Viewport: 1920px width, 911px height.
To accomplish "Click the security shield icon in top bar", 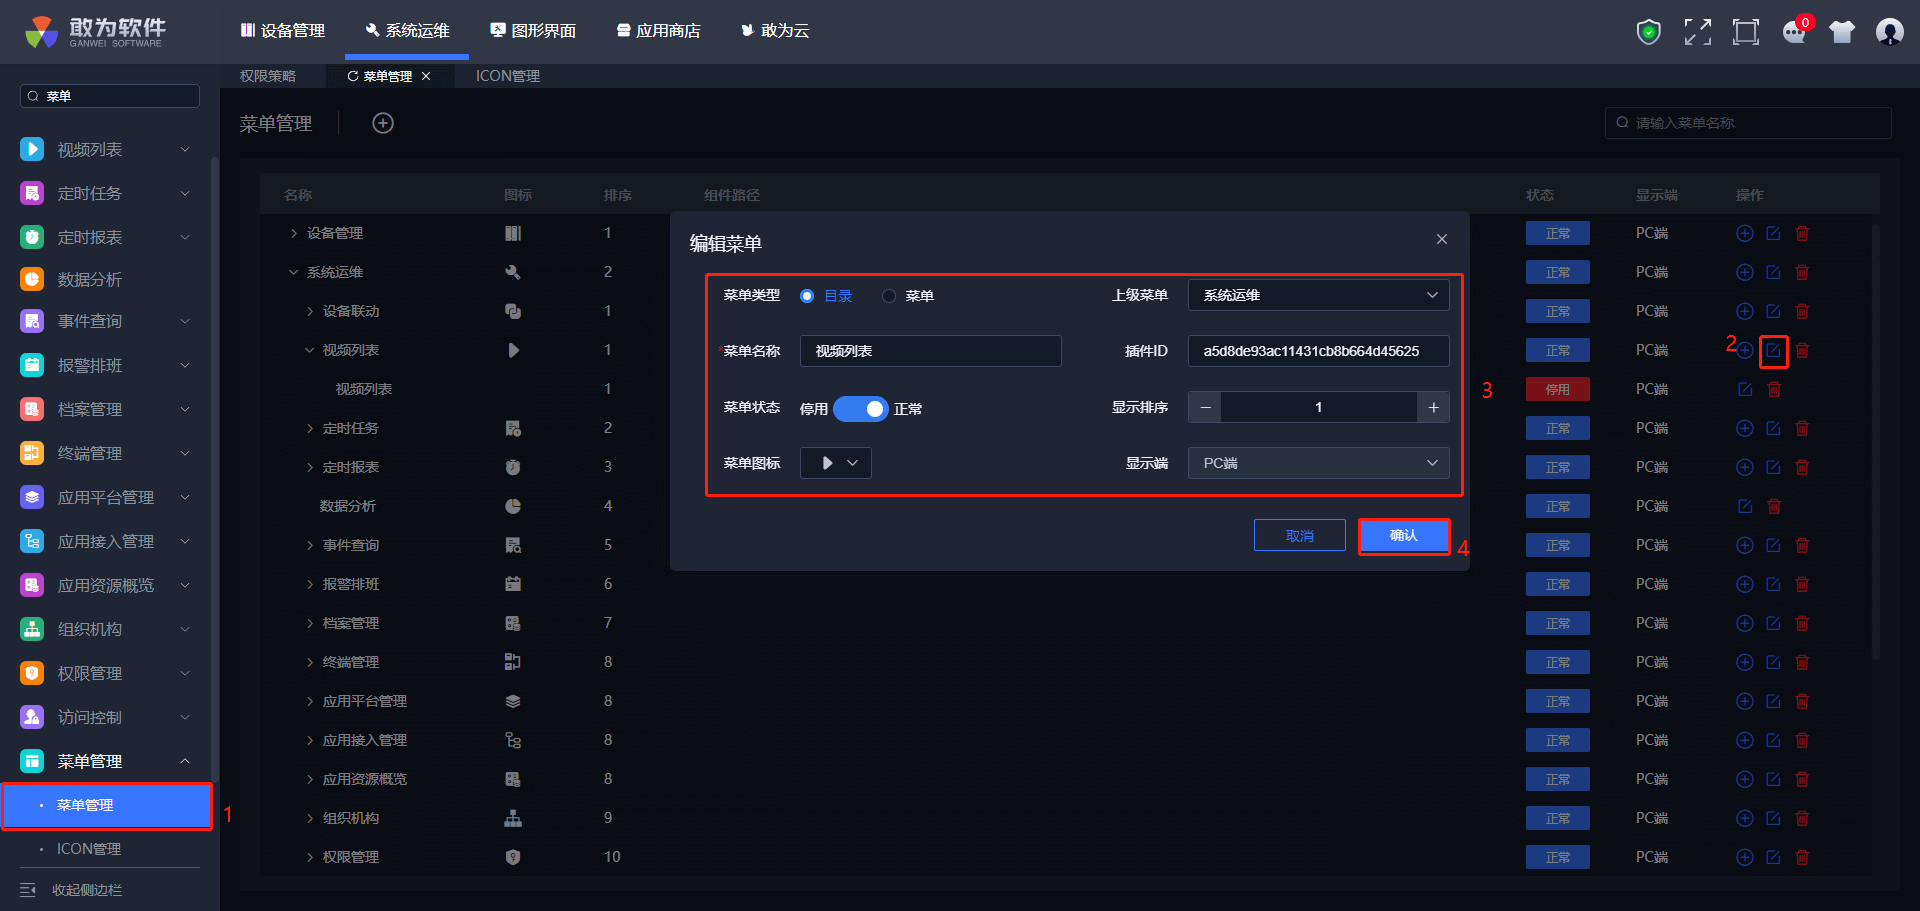I will pyautogui.click(x=1648, y=32).
